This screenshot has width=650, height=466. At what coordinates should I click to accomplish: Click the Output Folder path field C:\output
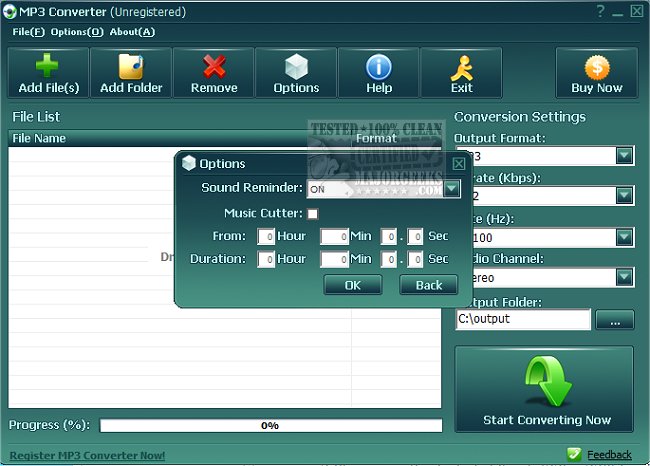click(x=523, y=319)
